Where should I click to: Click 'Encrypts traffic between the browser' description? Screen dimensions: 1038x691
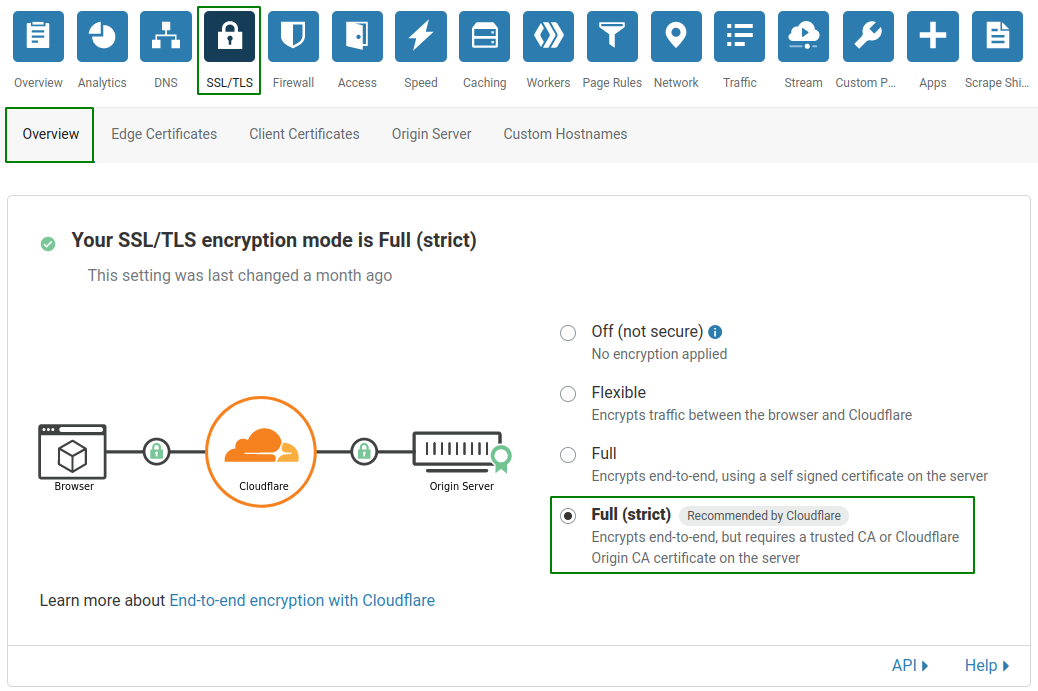tap(751, 415)
